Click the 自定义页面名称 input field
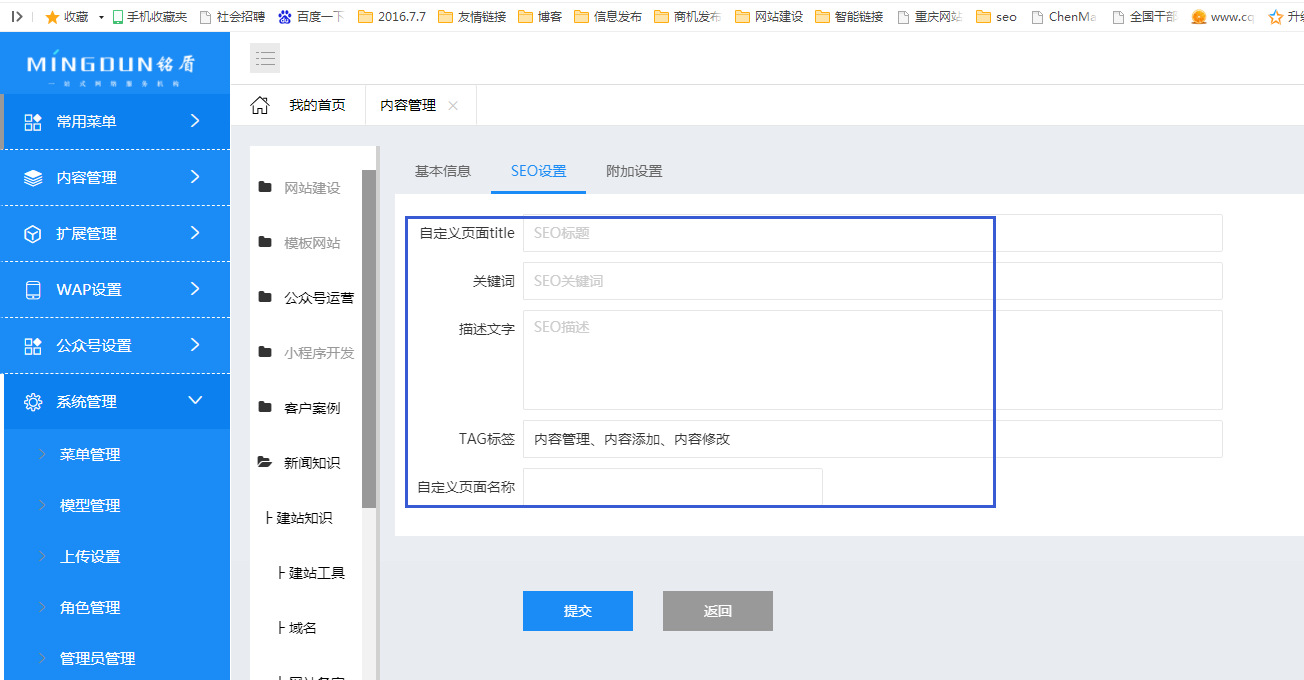1304x680 pixels. coord(673,487)
